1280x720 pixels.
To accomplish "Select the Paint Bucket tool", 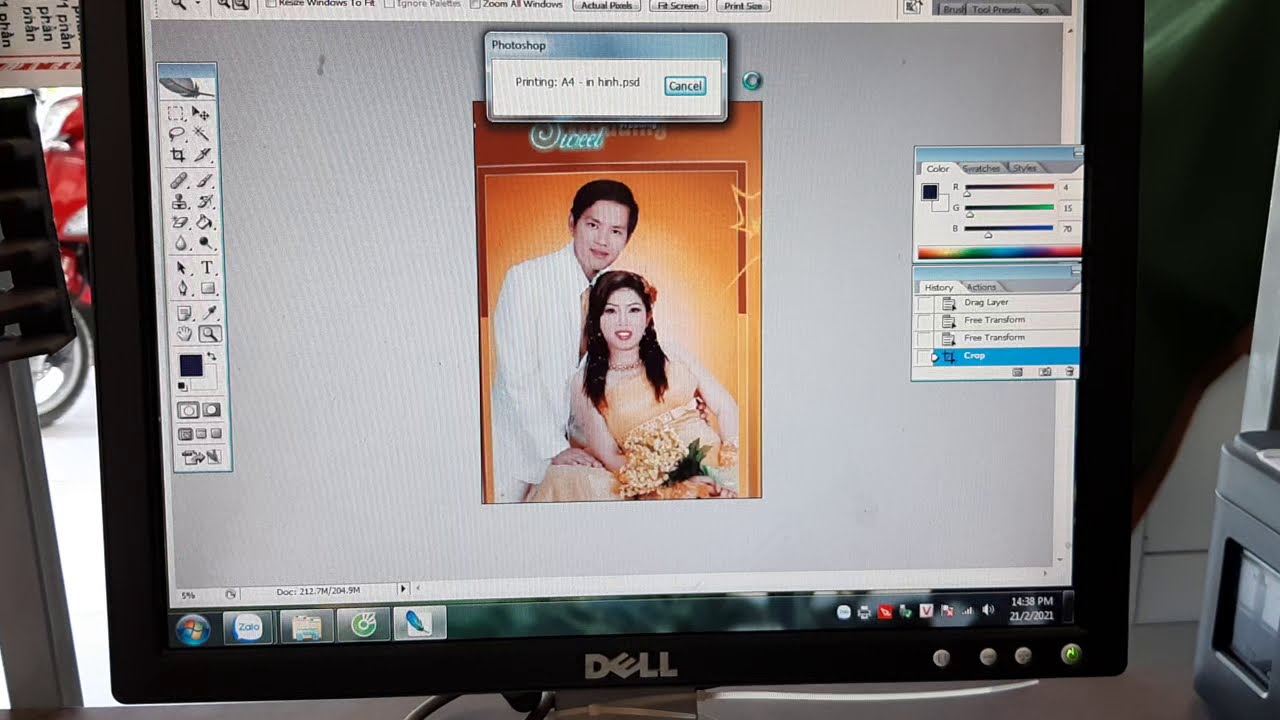I will (206, 221).
